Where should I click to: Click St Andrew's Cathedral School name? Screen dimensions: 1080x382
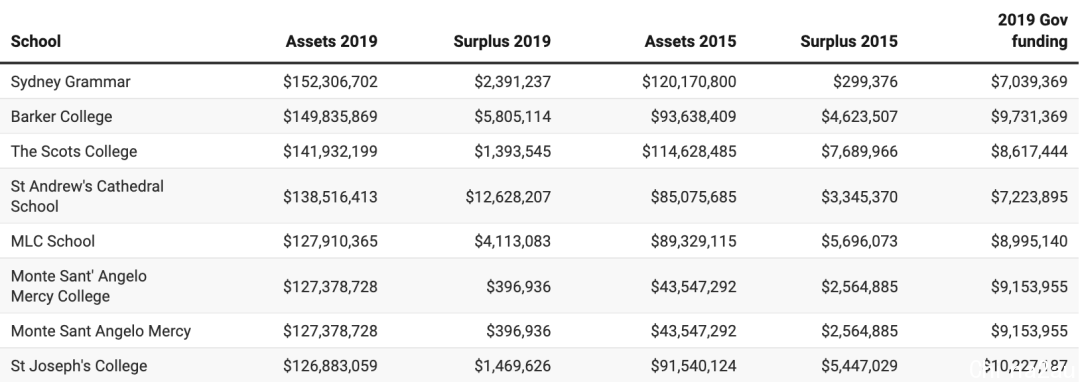coord(87,196)
